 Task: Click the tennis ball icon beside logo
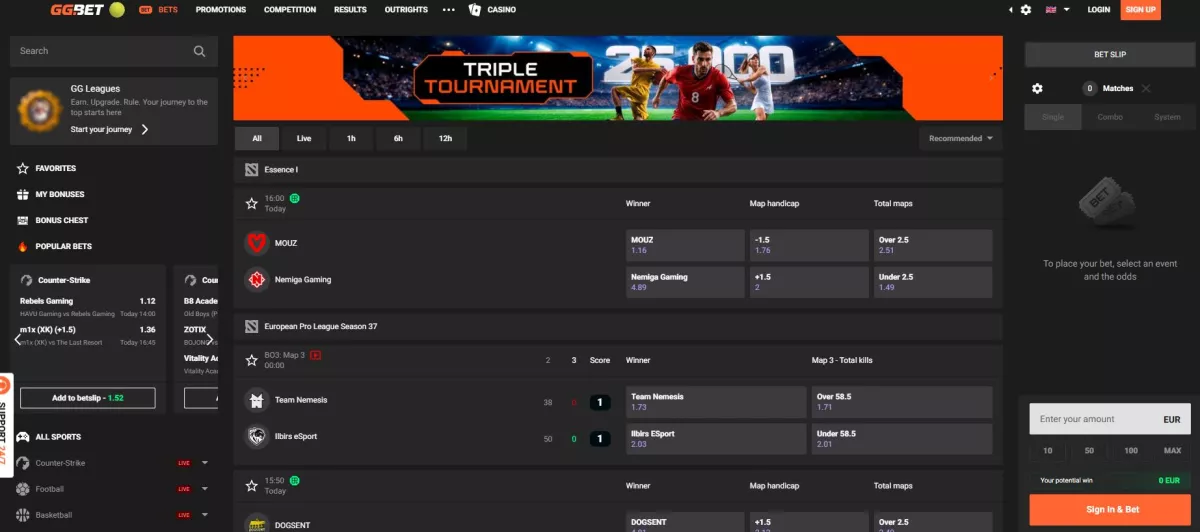(x=117, y=10)
